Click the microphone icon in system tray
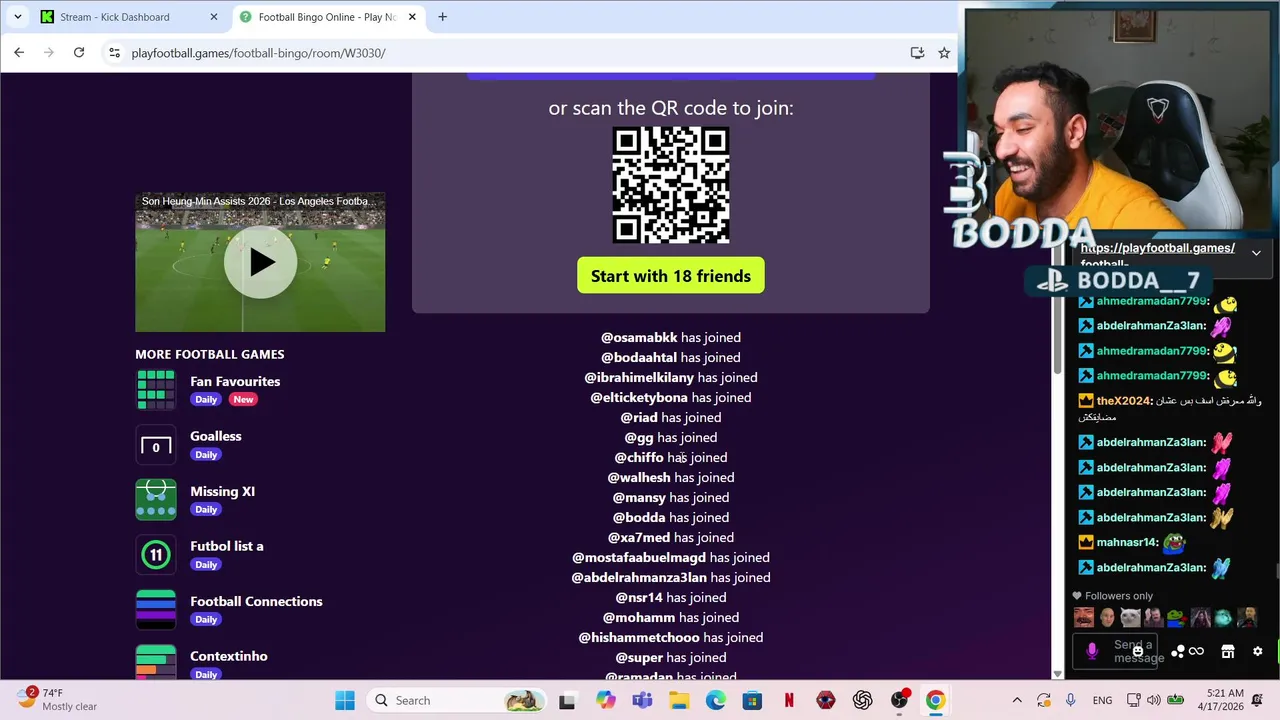 tap(1071, 700)
